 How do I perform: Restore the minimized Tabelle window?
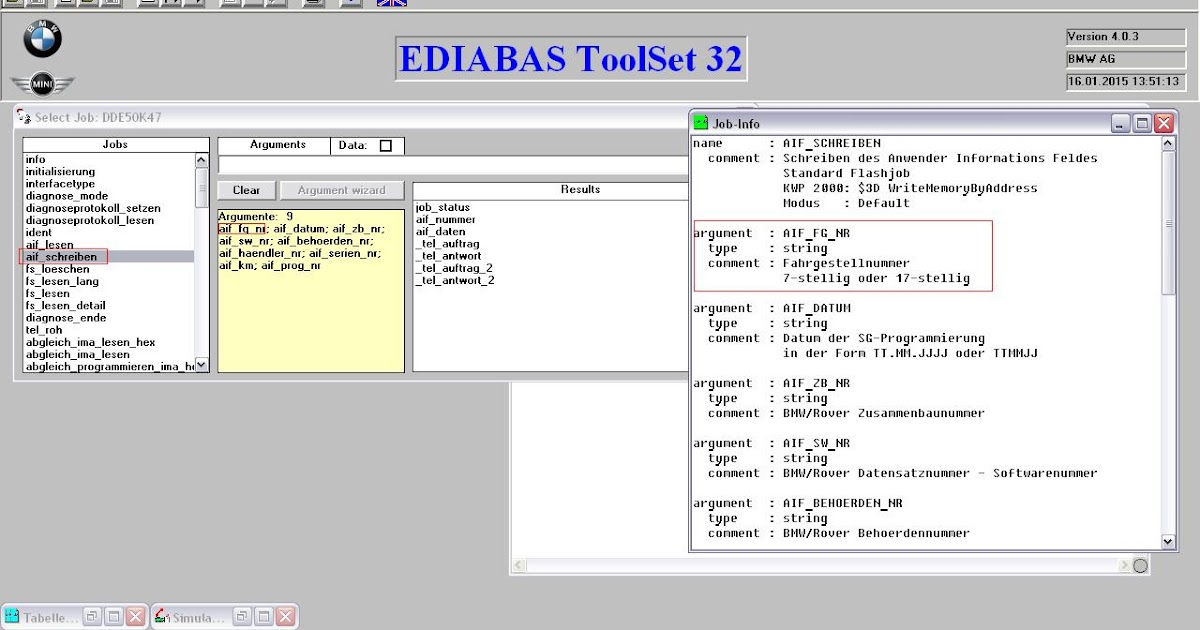coord(92,617)
